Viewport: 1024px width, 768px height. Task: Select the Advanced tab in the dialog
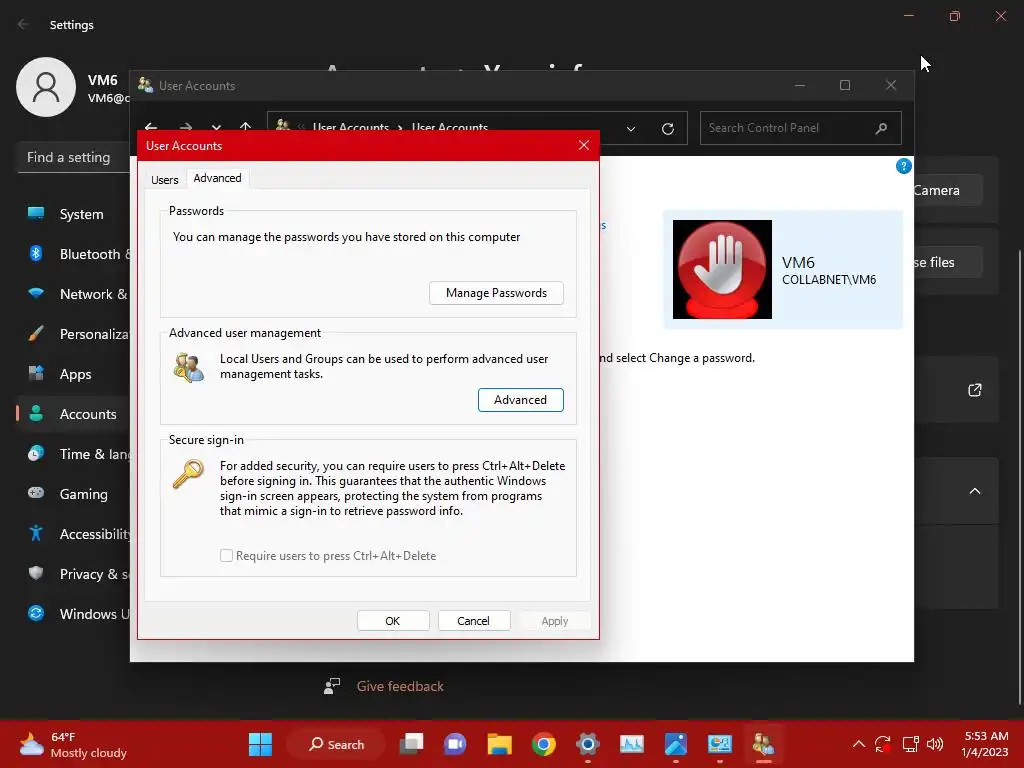217,178
